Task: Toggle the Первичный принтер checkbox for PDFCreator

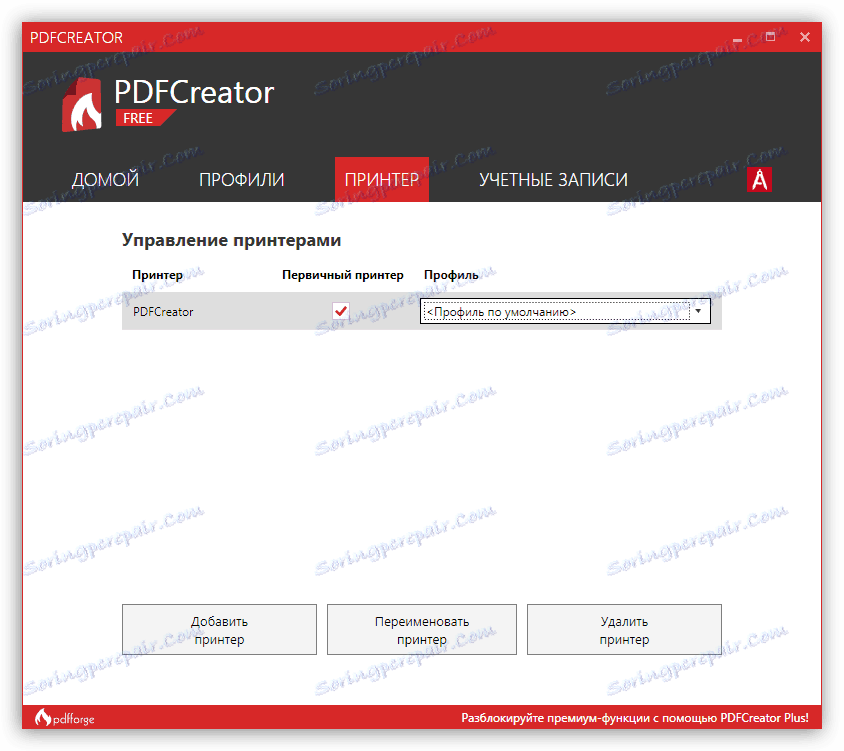Action: tap(341, 311)
